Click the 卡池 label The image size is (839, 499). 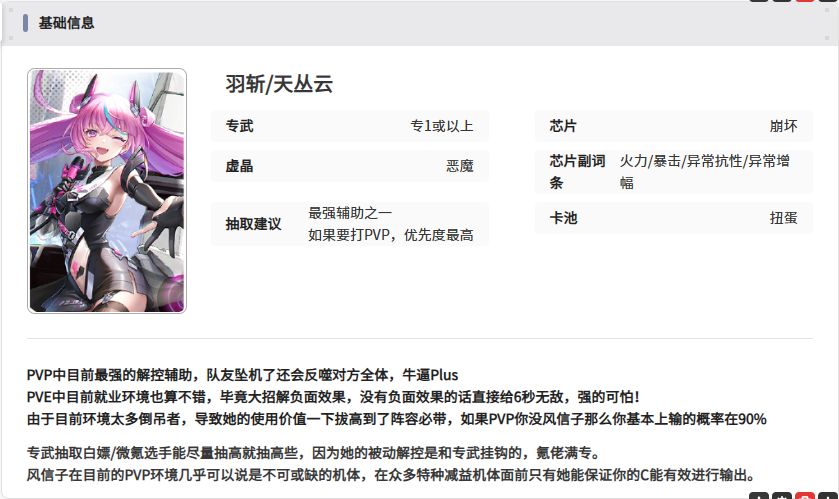(x=563, y=218)
